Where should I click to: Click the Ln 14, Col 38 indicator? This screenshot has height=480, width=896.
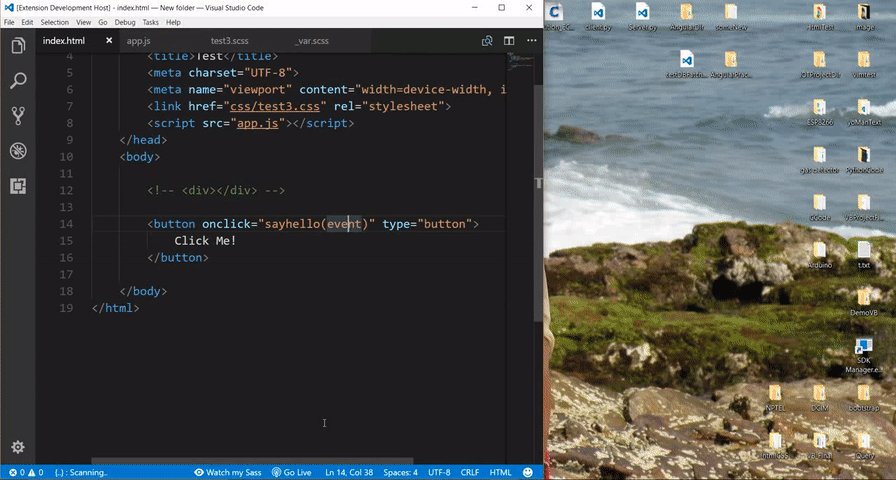point(348,472)
